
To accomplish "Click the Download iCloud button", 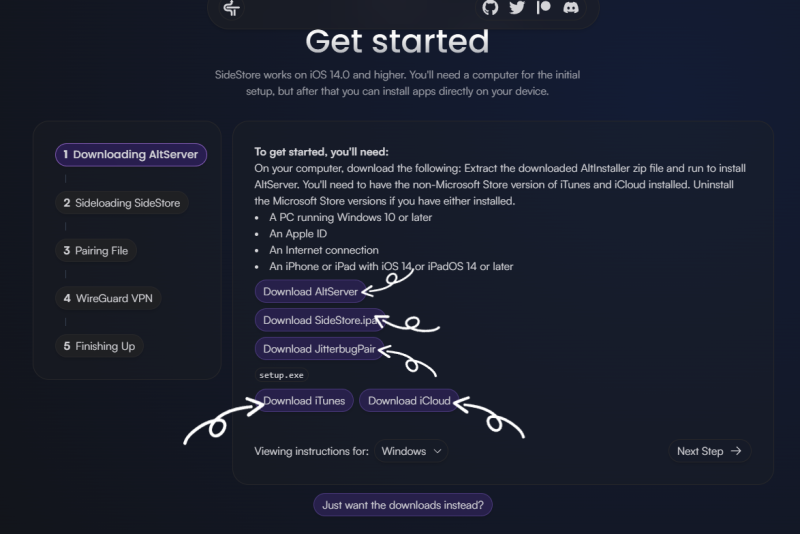I will pyautogui.click(x=408, y=401).
